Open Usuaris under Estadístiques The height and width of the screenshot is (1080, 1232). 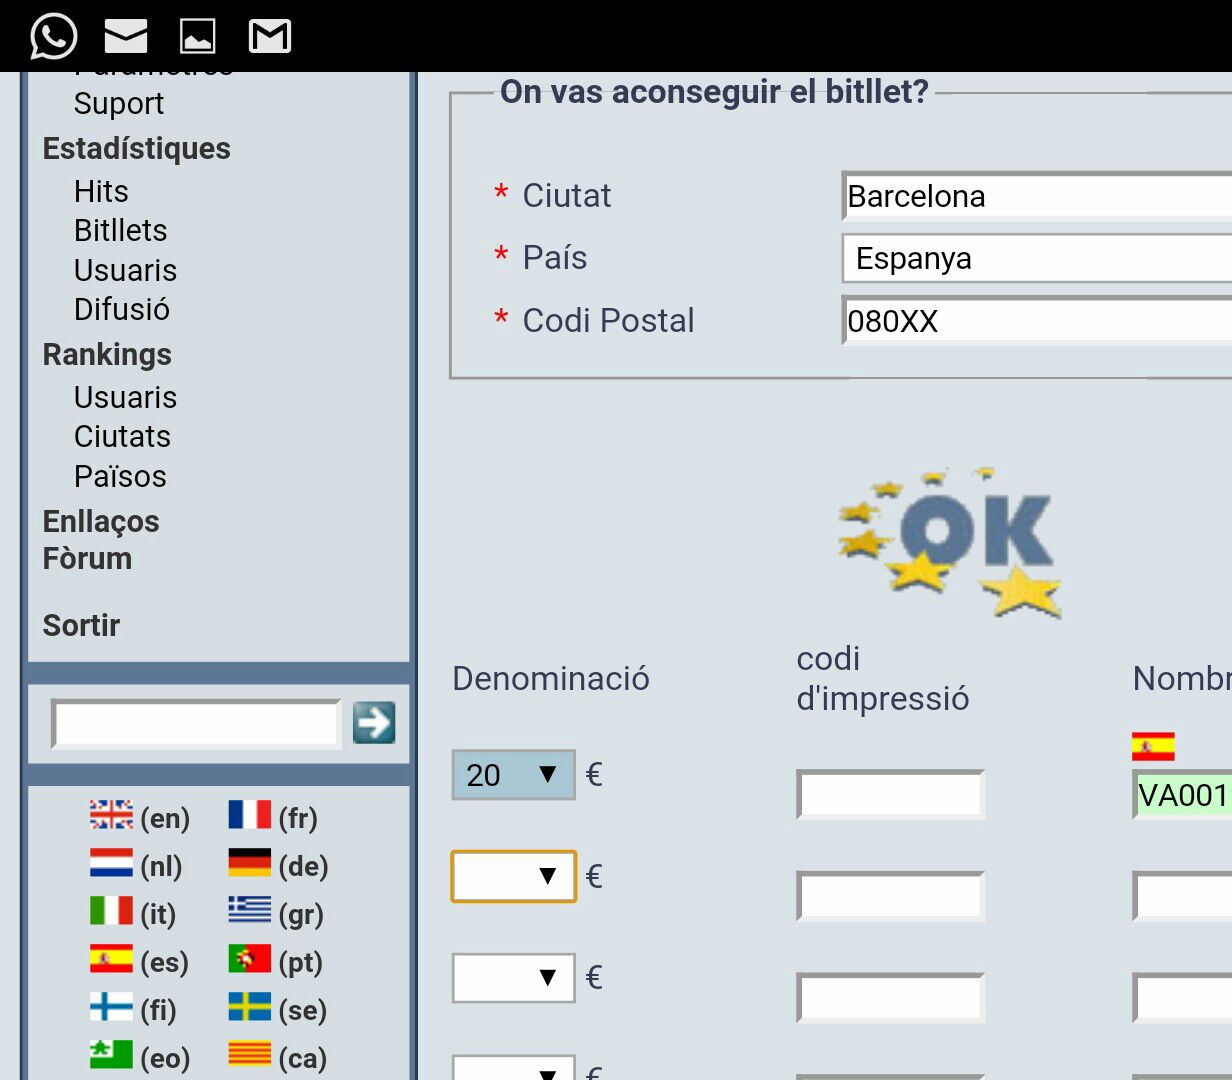(x=125, y=270)
